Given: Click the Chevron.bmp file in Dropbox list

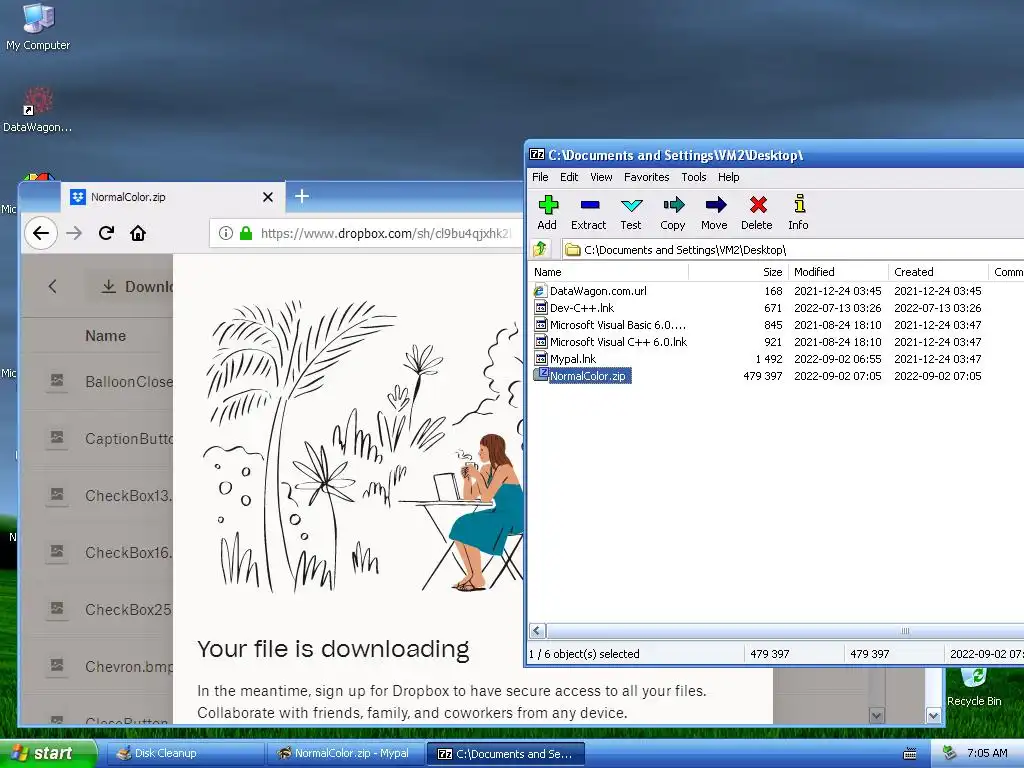Looking at the screenshot, I should 97,666.
